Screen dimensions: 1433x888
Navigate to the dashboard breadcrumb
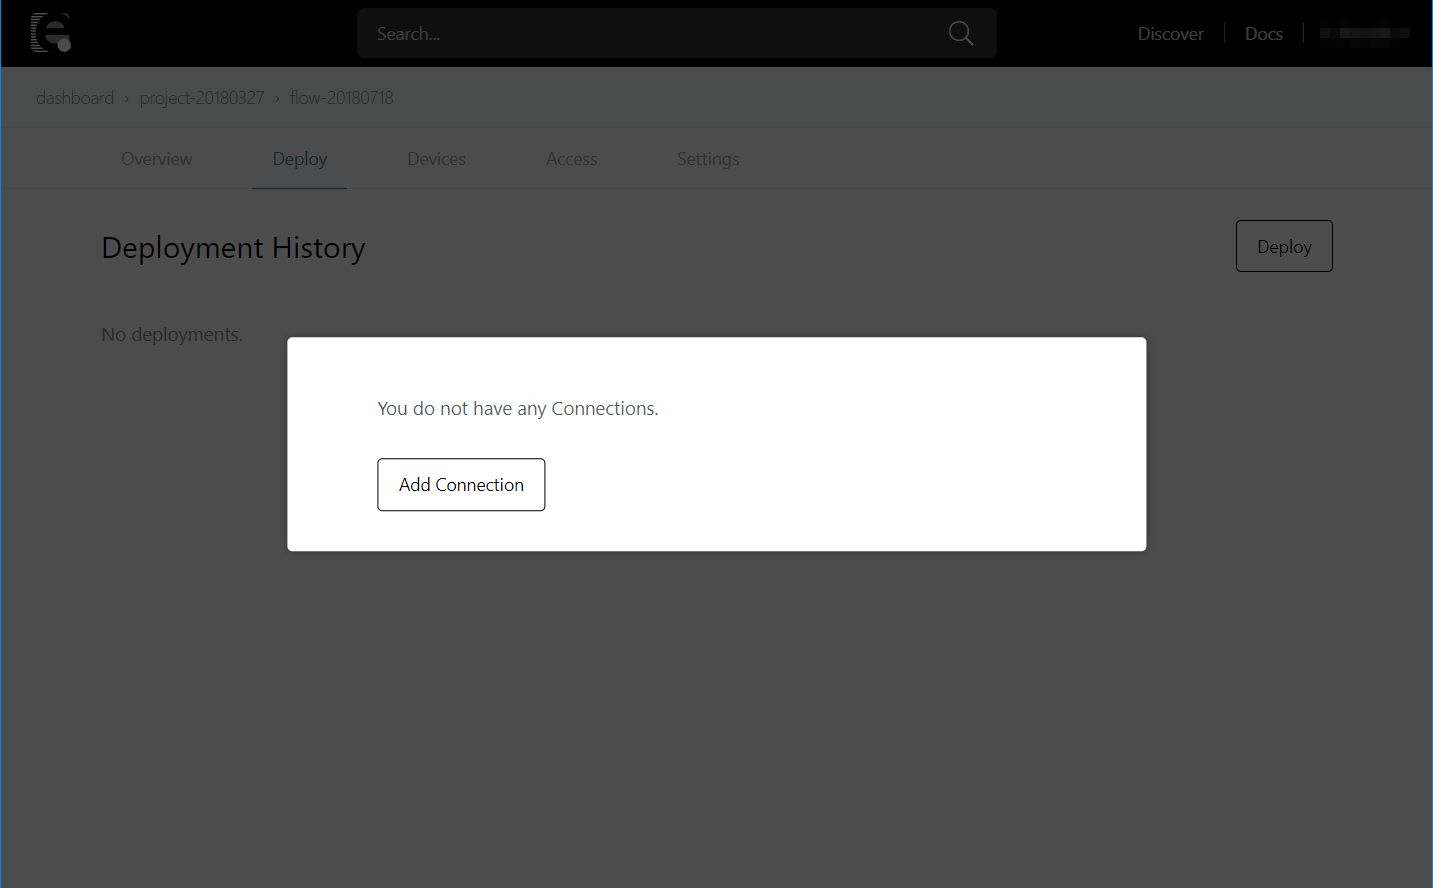(x=75, y=97)
